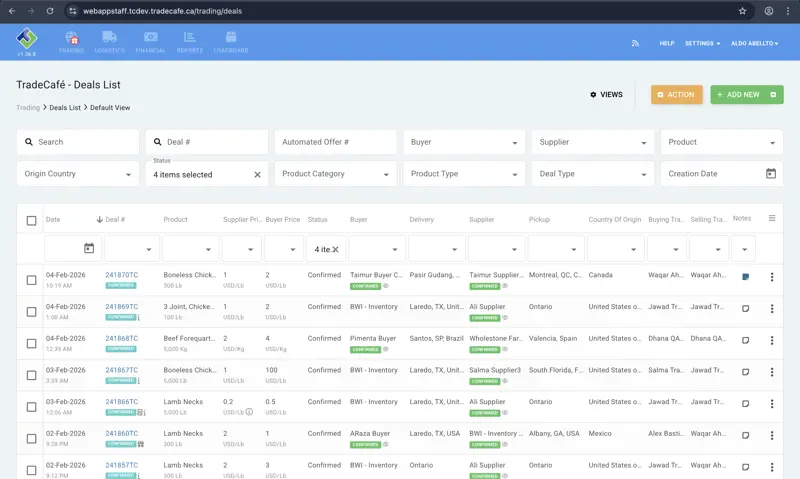Check the box for deal 241867TC
This screenshot has height=479, width=800.
31,375
